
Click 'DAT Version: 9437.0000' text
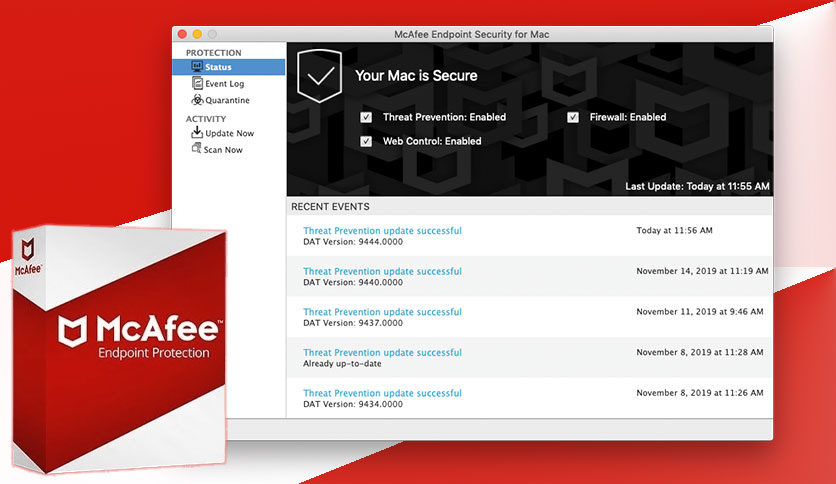click(x=353, y=323)
